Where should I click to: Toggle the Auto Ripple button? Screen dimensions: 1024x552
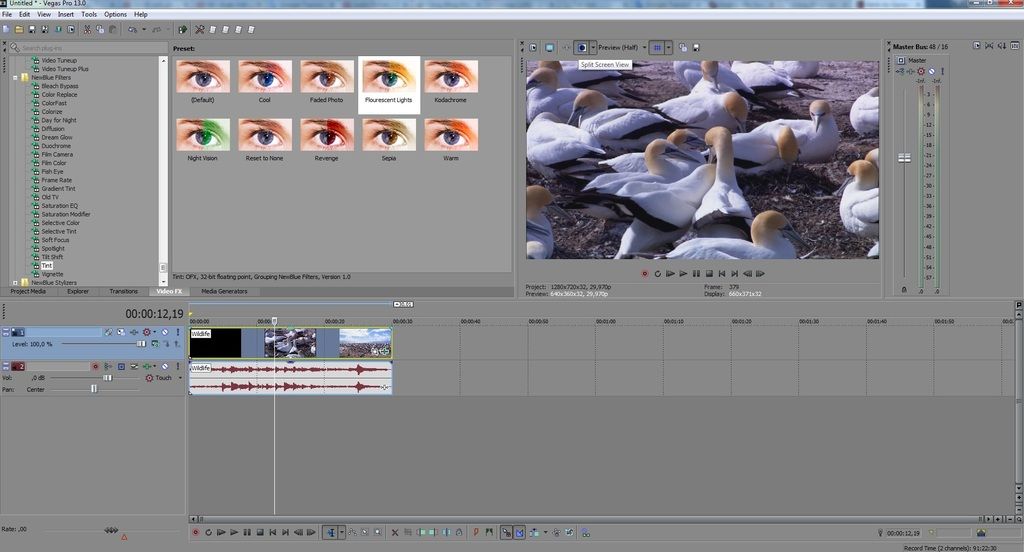point(536,533)
